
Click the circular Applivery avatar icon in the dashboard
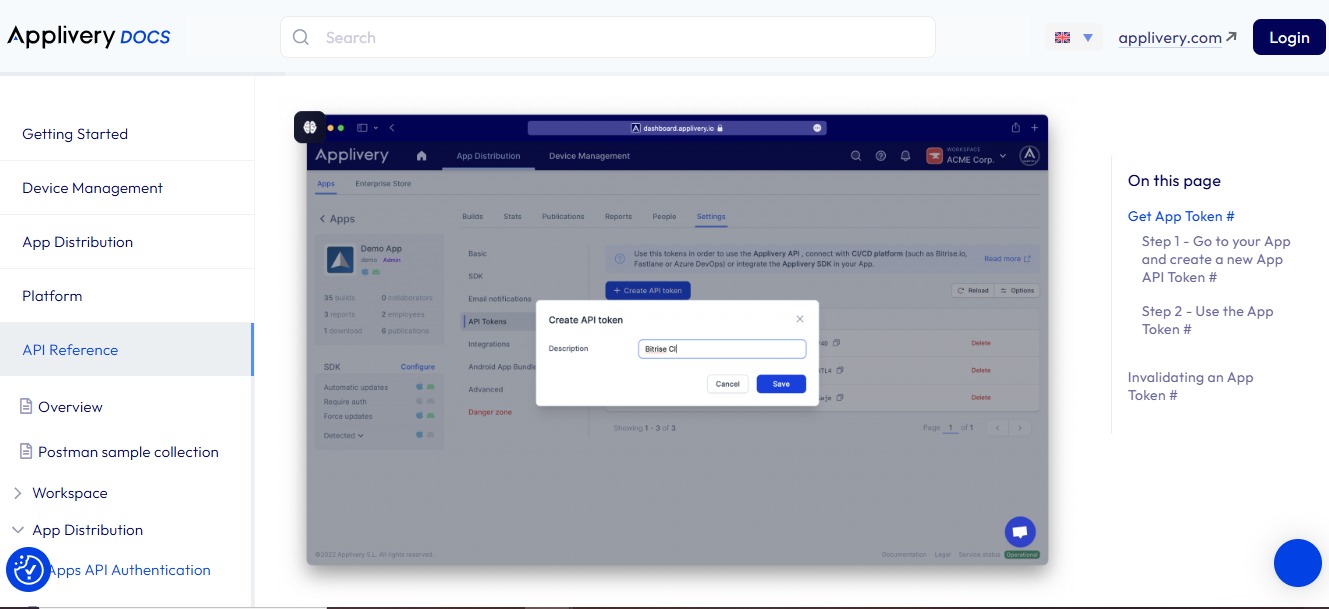1029,155
